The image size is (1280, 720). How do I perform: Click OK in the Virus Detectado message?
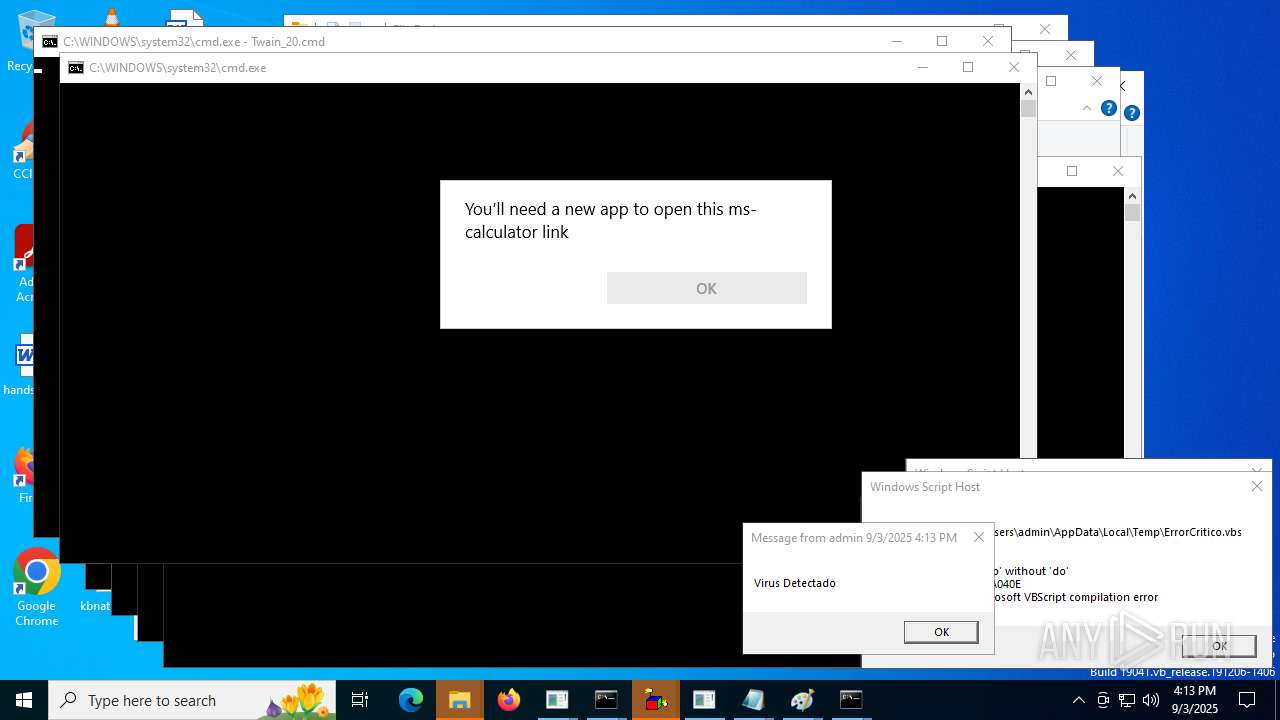point(941,632)
